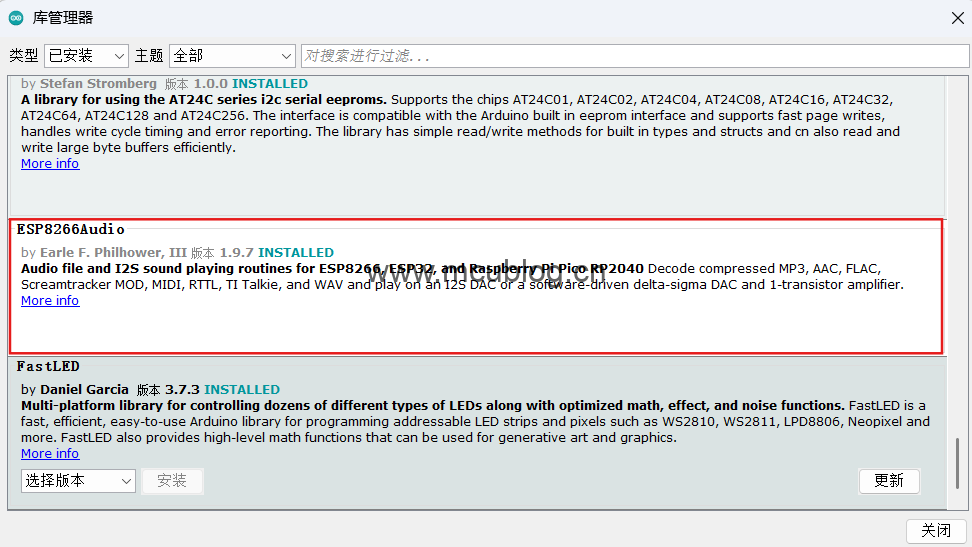The height and width of the screenshot is (547, 972).
Task: Click the 库管理器 window title
Action: (x=63, y=18)
